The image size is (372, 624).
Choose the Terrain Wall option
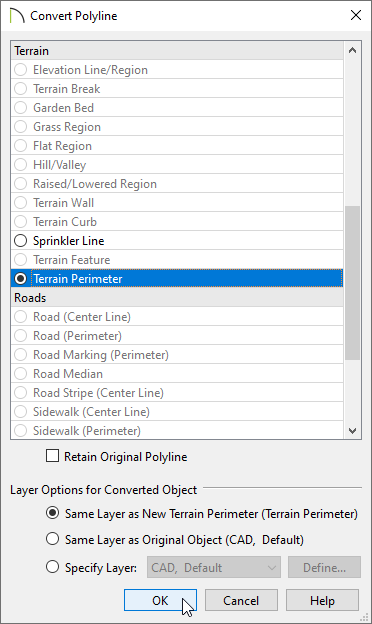[x=21, y=203]
